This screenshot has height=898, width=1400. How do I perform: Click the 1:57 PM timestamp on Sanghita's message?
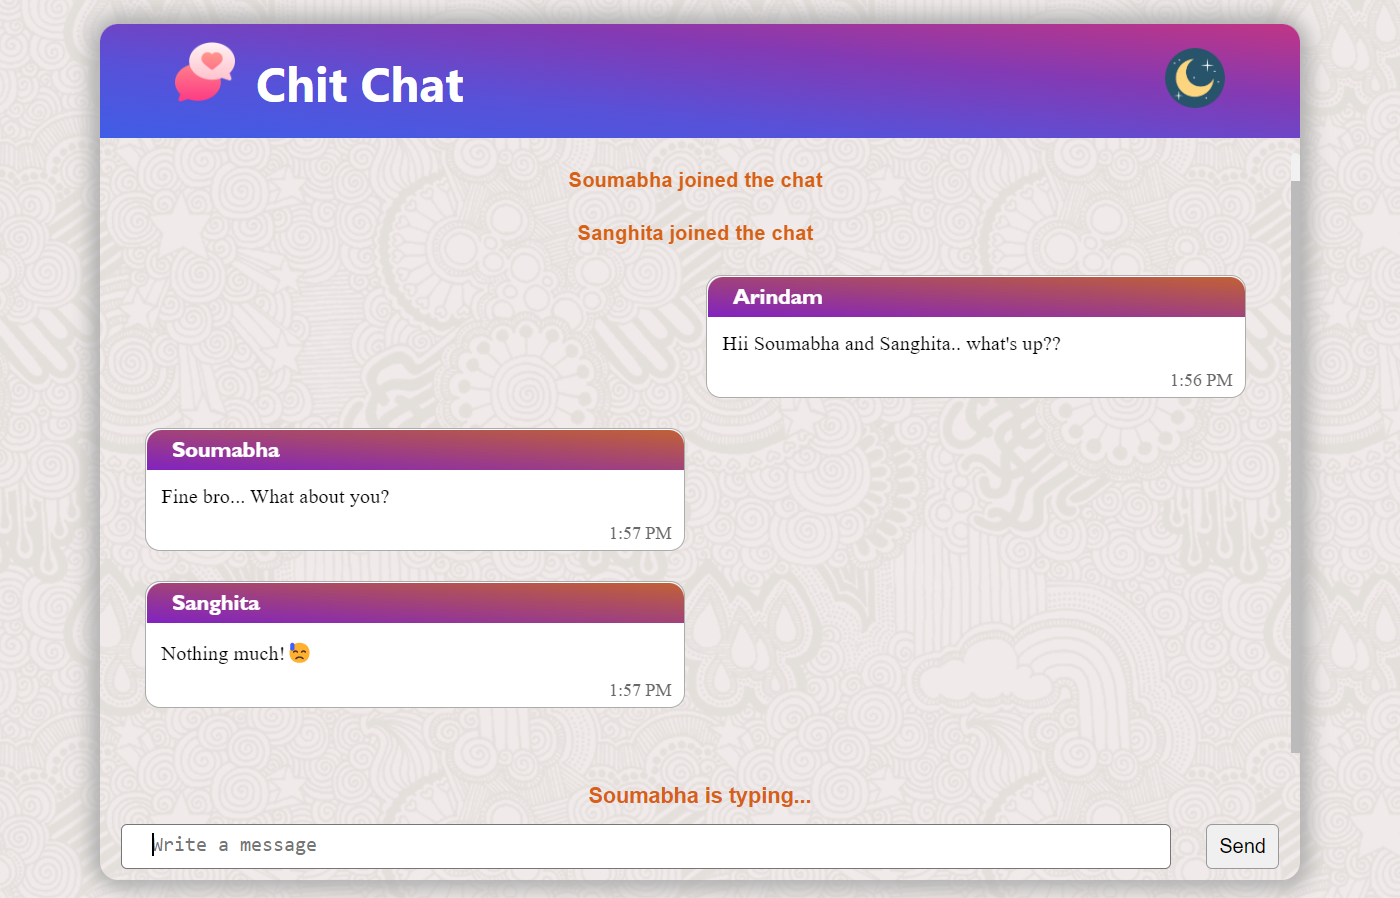(640, 690)
